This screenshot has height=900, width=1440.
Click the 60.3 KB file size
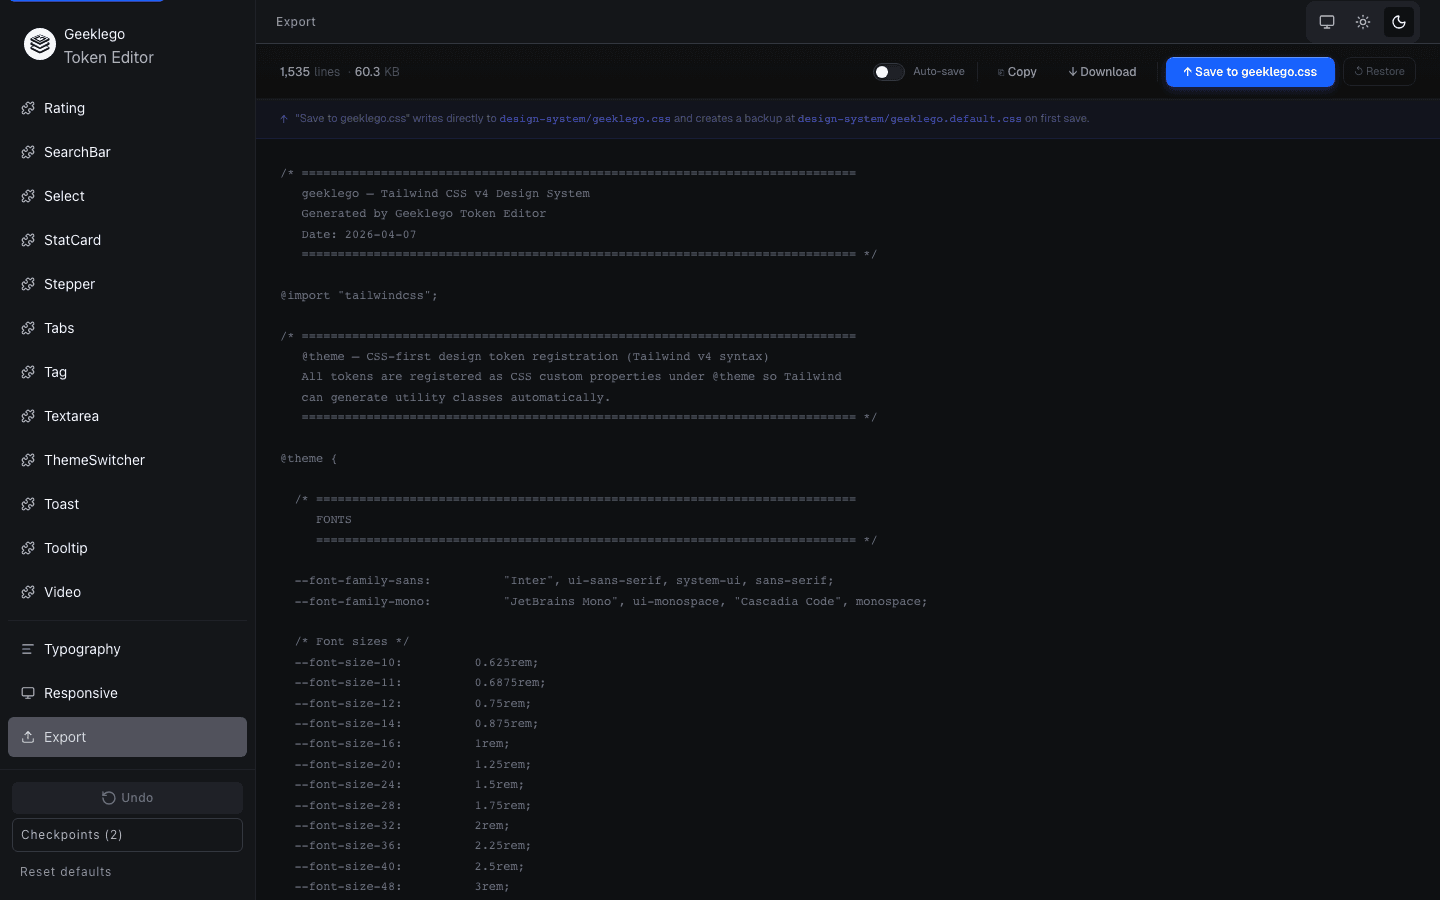coord(377,72)
